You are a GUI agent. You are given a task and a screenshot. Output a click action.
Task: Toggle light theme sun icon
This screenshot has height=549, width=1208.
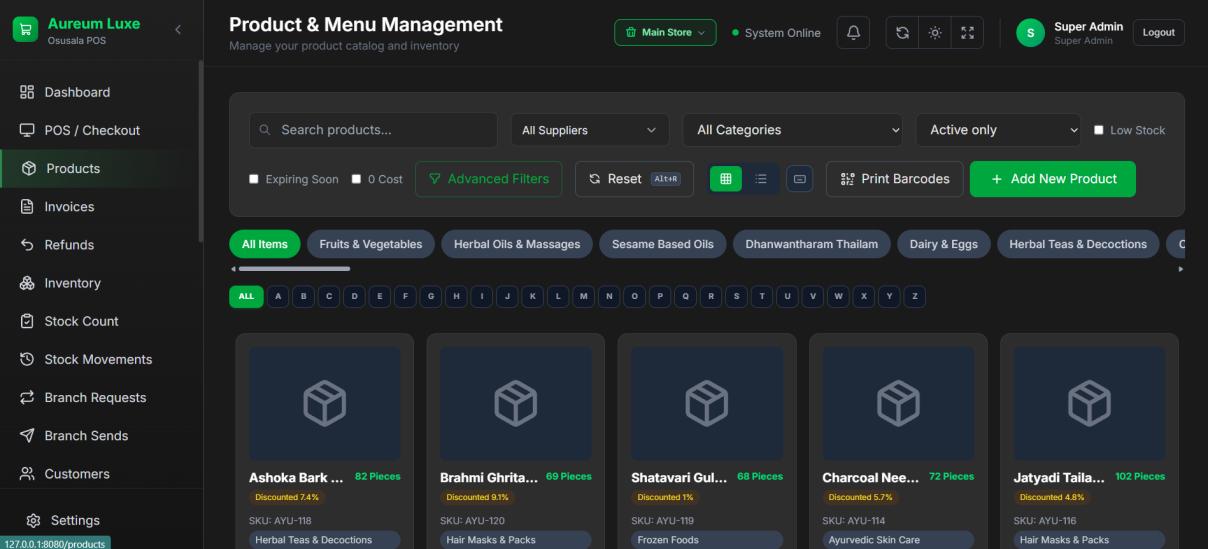tap(935, 32)
